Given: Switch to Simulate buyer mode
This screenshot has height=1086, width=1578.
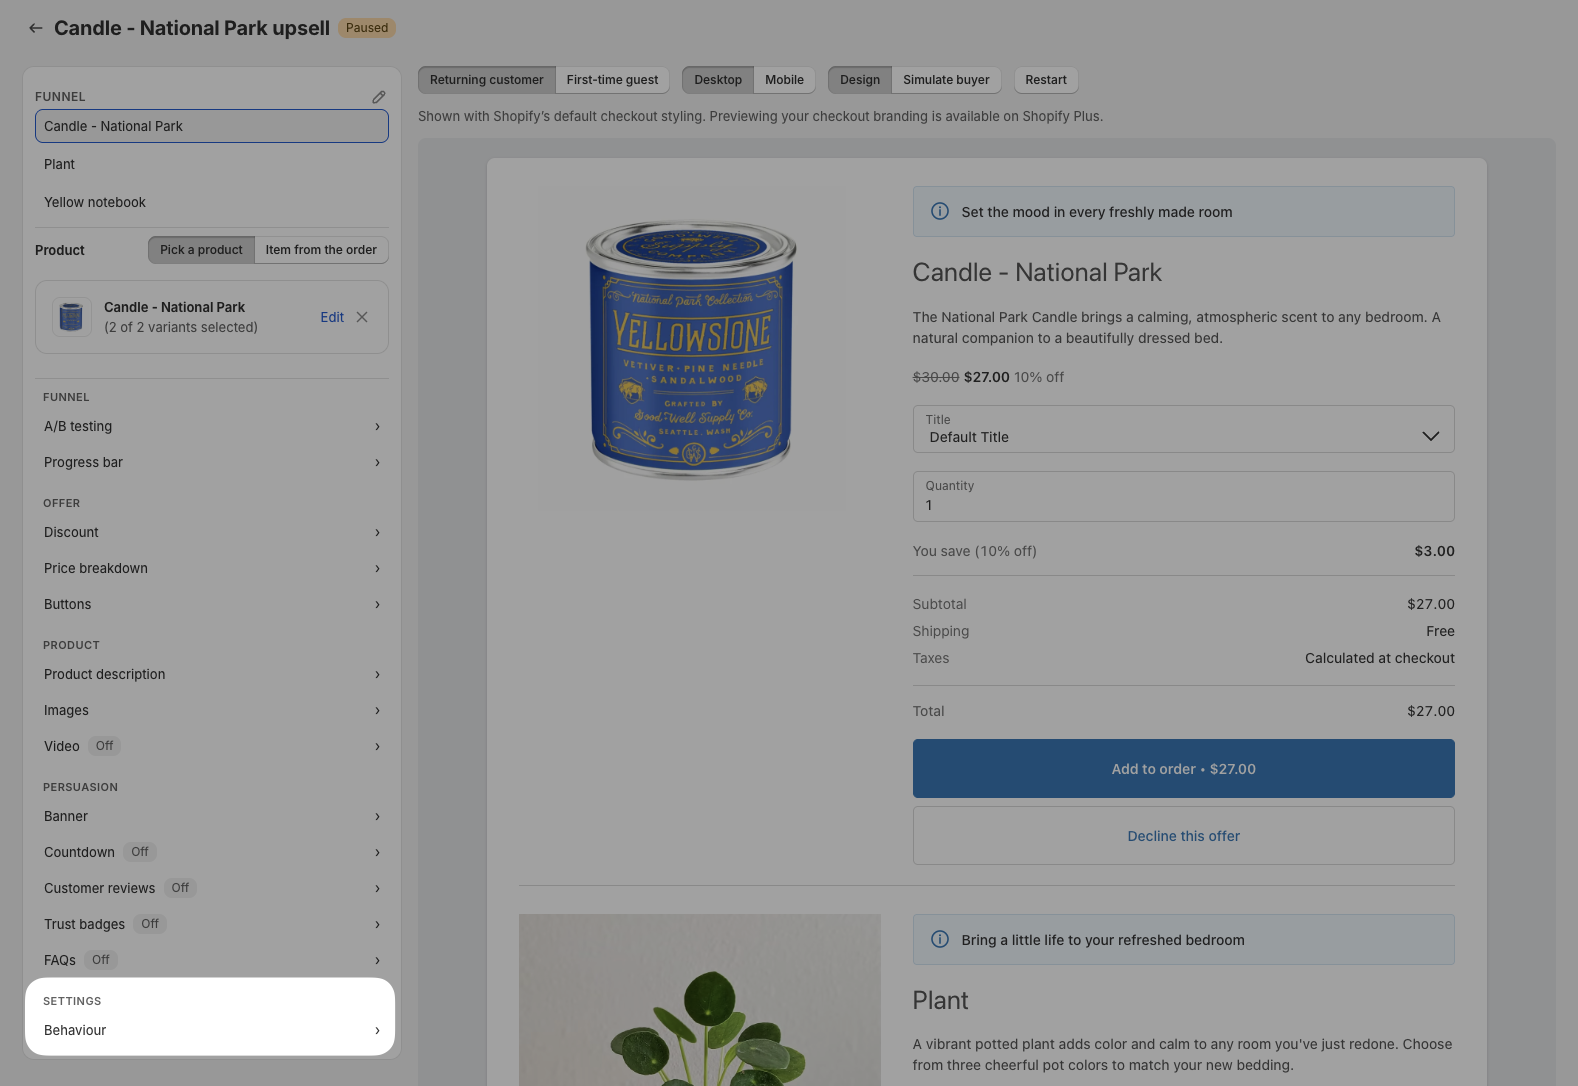Looking at the screenshot, I should (x=946, y=80).
